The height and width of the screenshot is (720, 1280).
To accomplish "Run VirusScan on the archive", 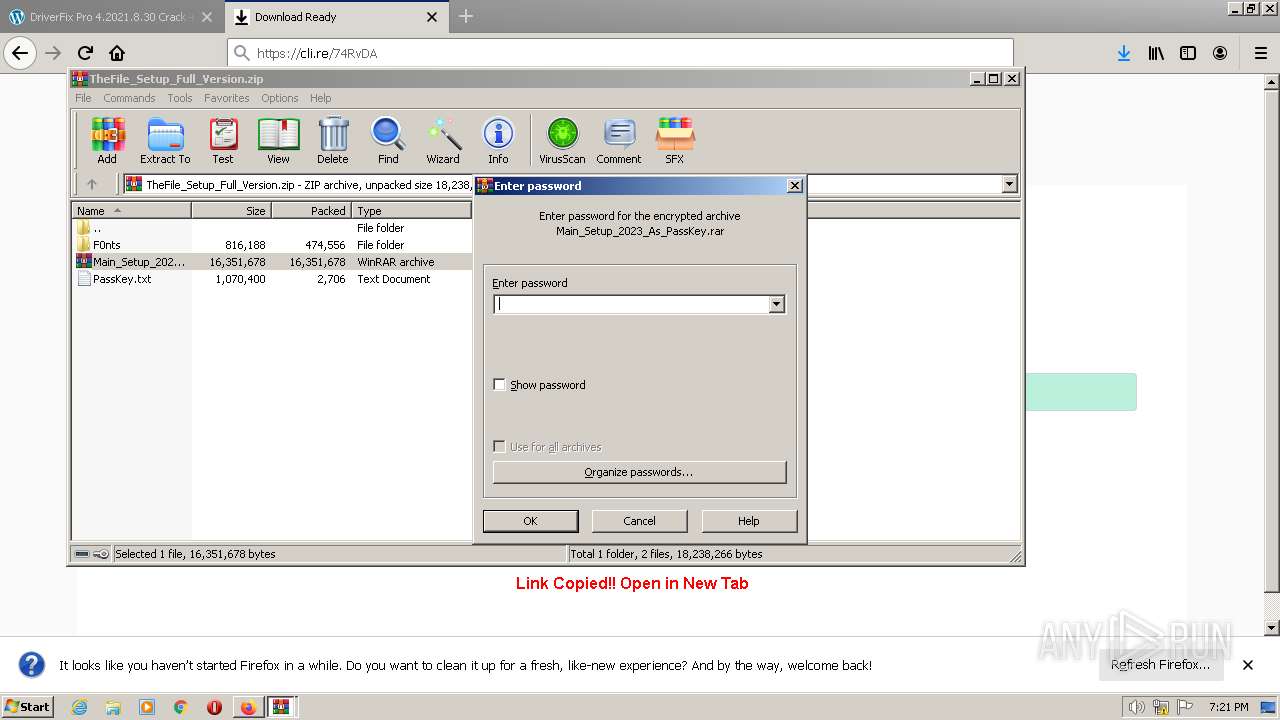I will (562, 140).
